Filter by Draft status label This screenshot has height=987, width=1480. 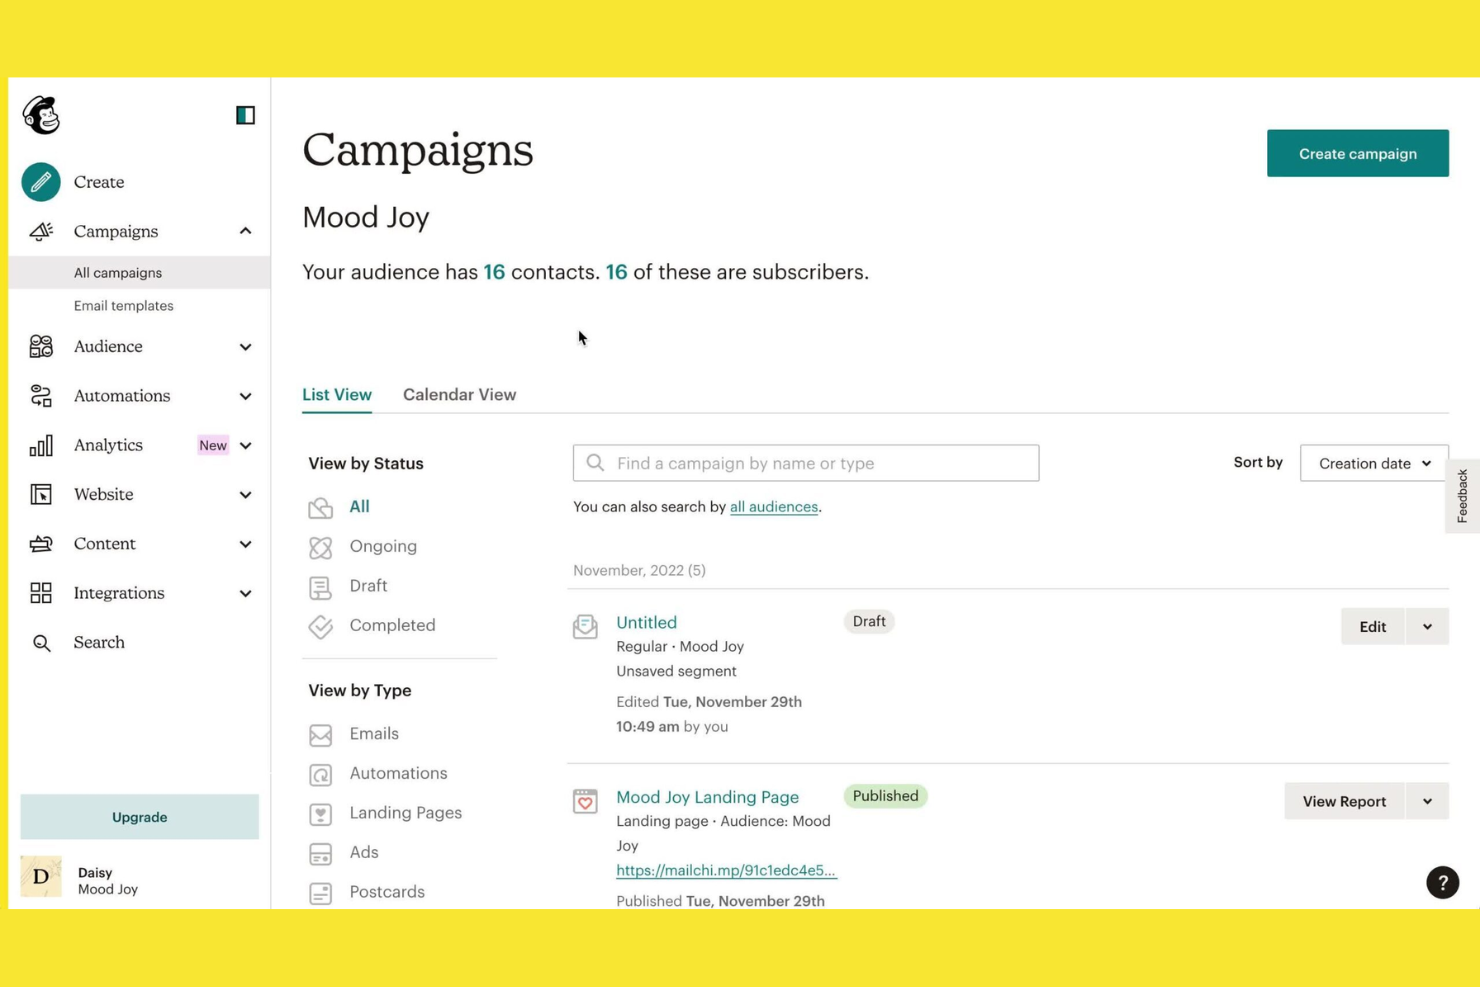click(x=368, y=586)
